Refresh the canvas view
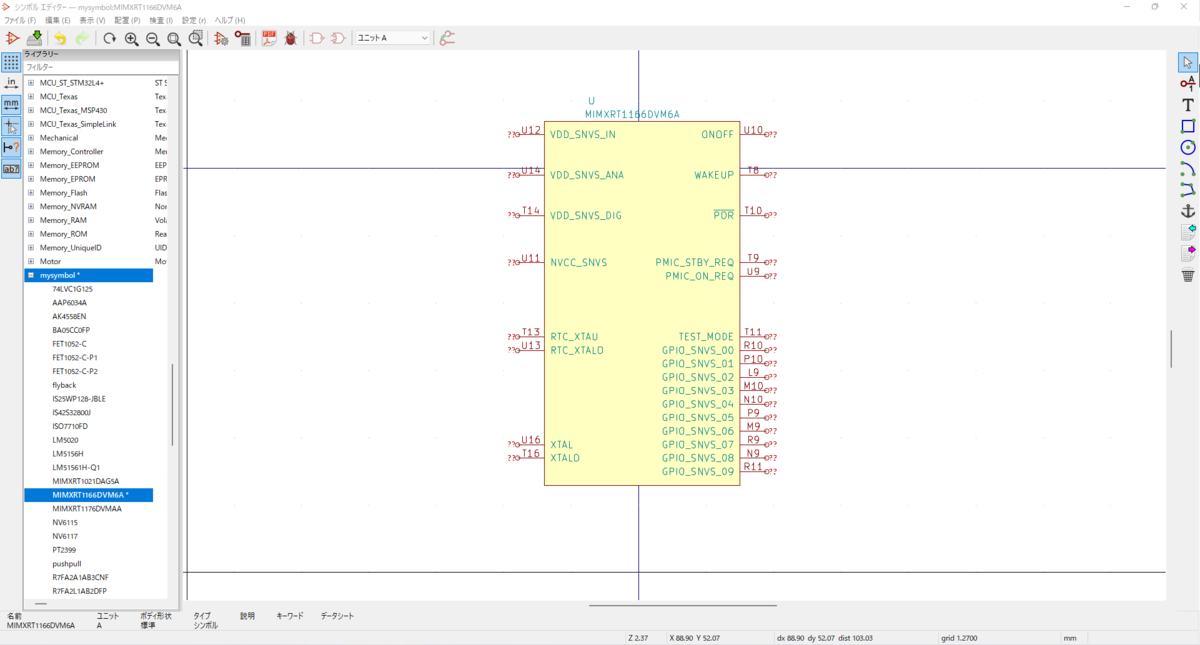Image resolution: width=1200 pixels, height=645 pixels. 109,38
